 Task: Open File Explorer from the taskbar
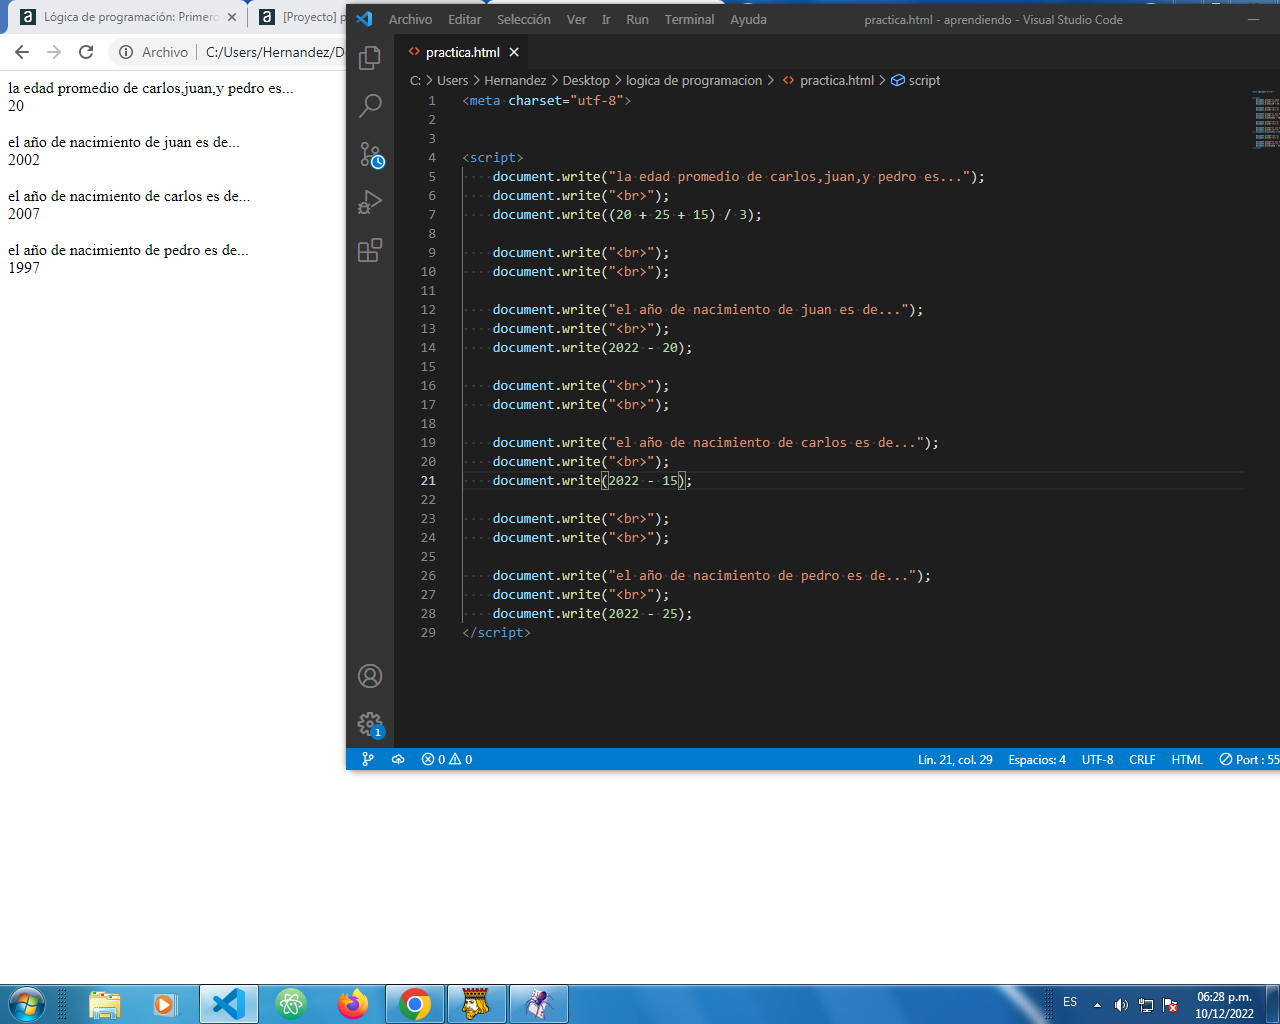coord(104,1004)
